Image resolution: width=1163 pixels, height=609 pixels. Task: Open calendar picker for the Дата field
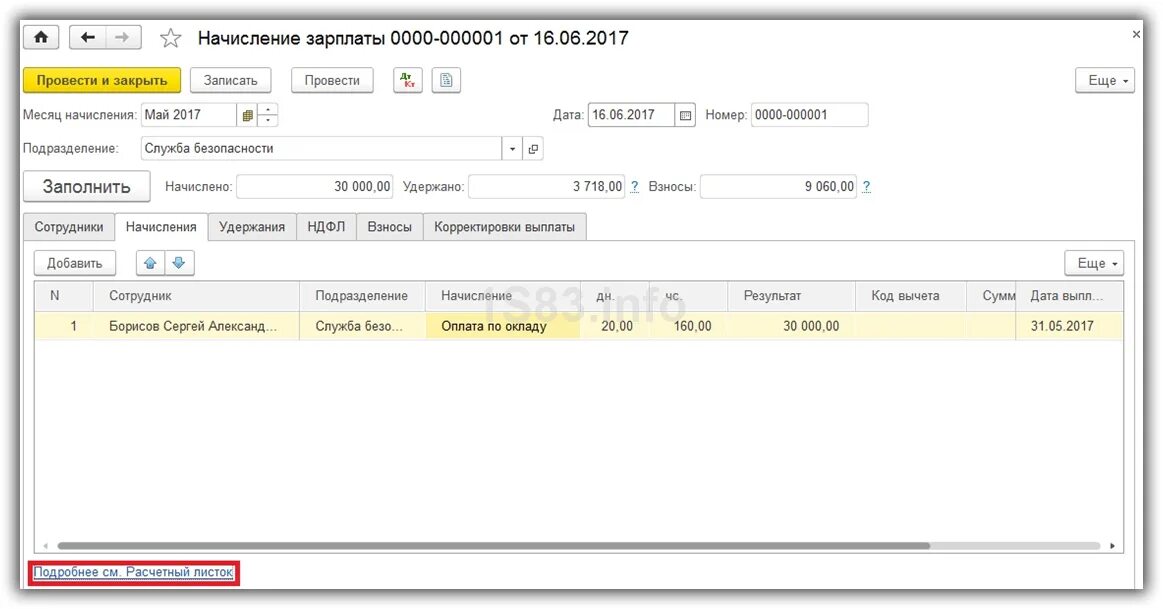(x=684, y=114)
